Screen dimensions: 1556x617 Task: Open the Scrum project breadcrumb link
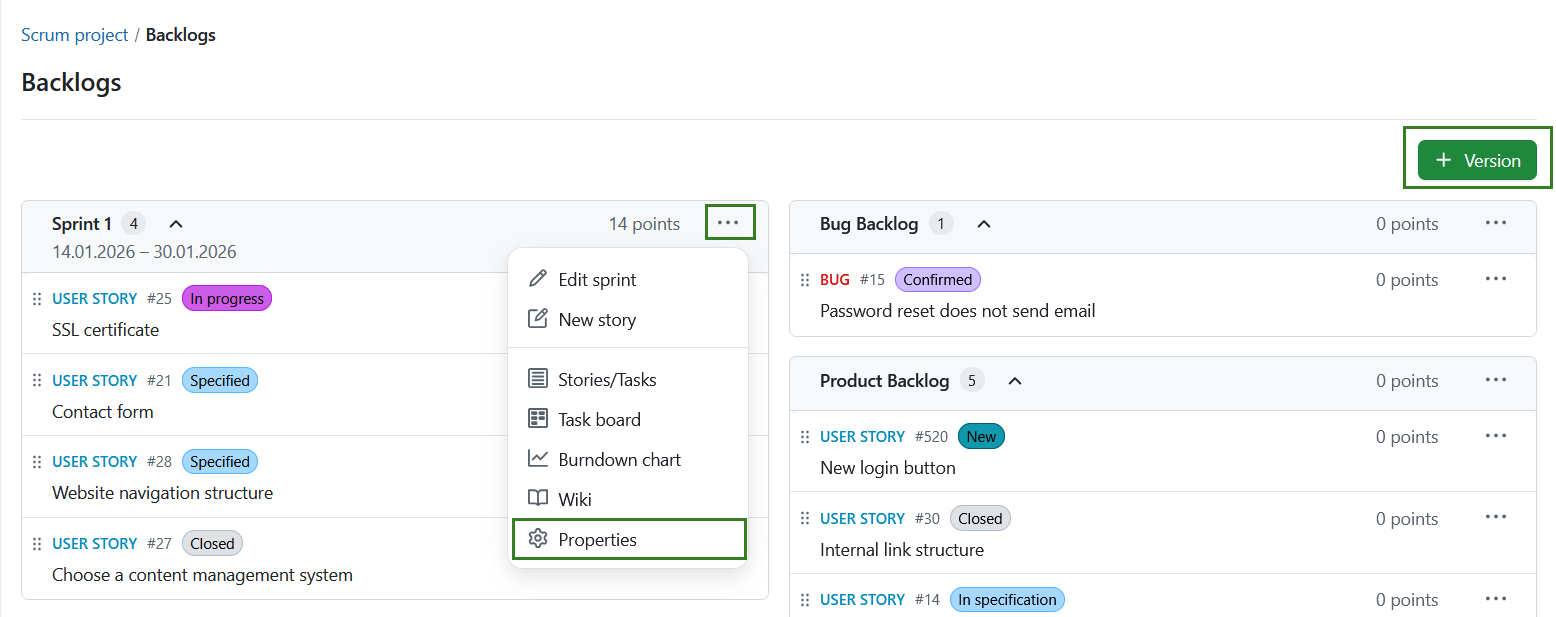tap(74, 34)
